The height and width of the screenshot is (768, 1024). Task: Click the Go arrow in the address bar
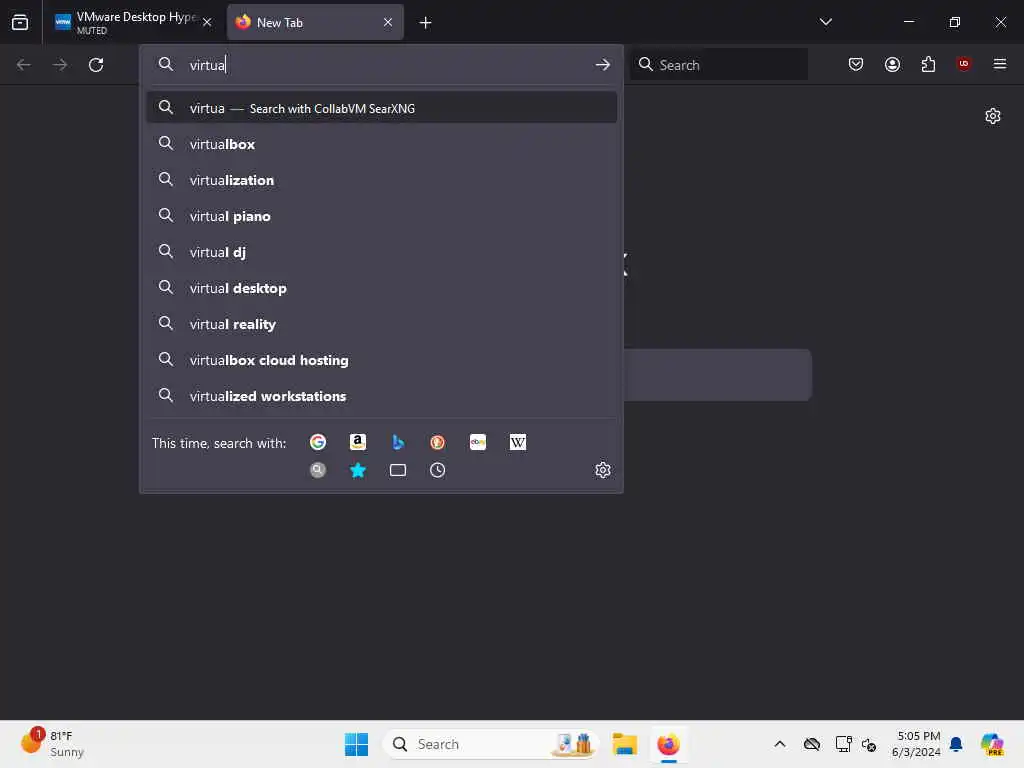click(603, 65)
